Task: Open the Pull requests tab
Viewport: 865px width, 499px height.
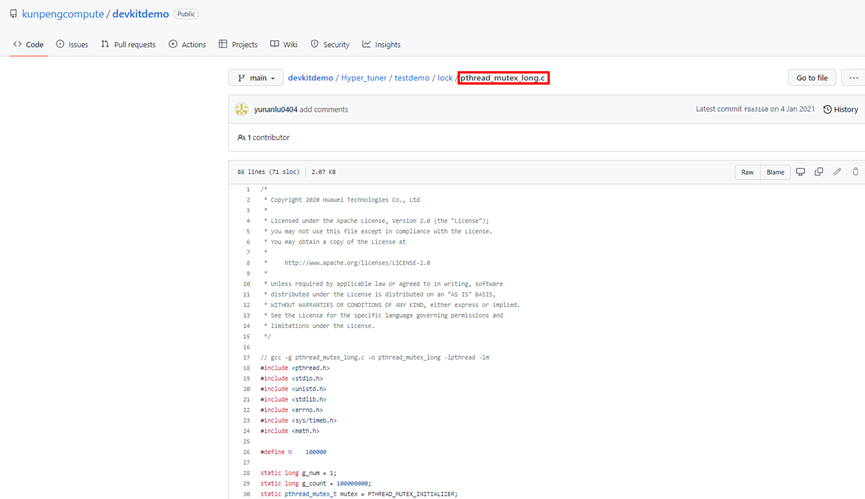Action: pos(128,45)
